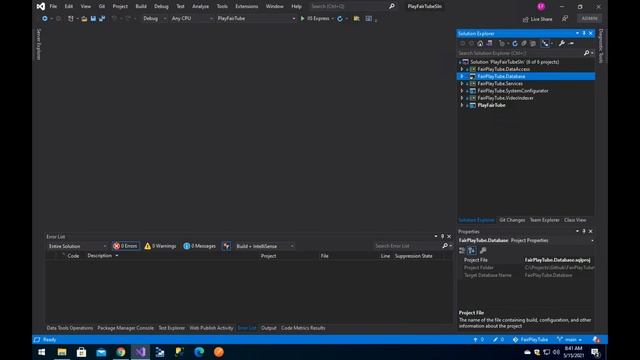
Task: Open Chrome from the Windows taskbar
Action: coord(121,352)
